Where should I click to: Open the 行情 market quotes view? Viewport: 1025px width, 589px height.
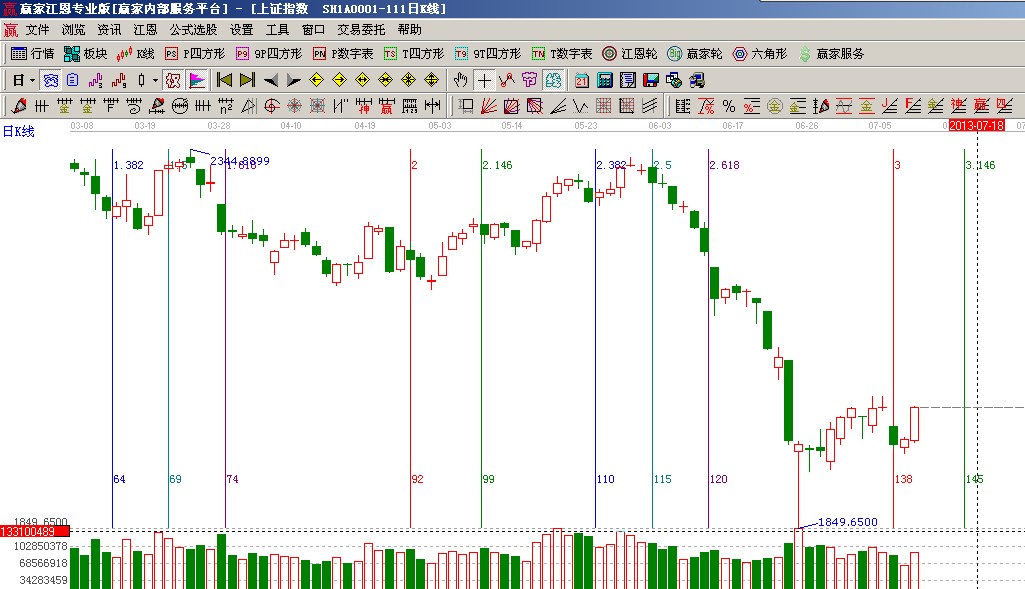click(x=32, y=54)
